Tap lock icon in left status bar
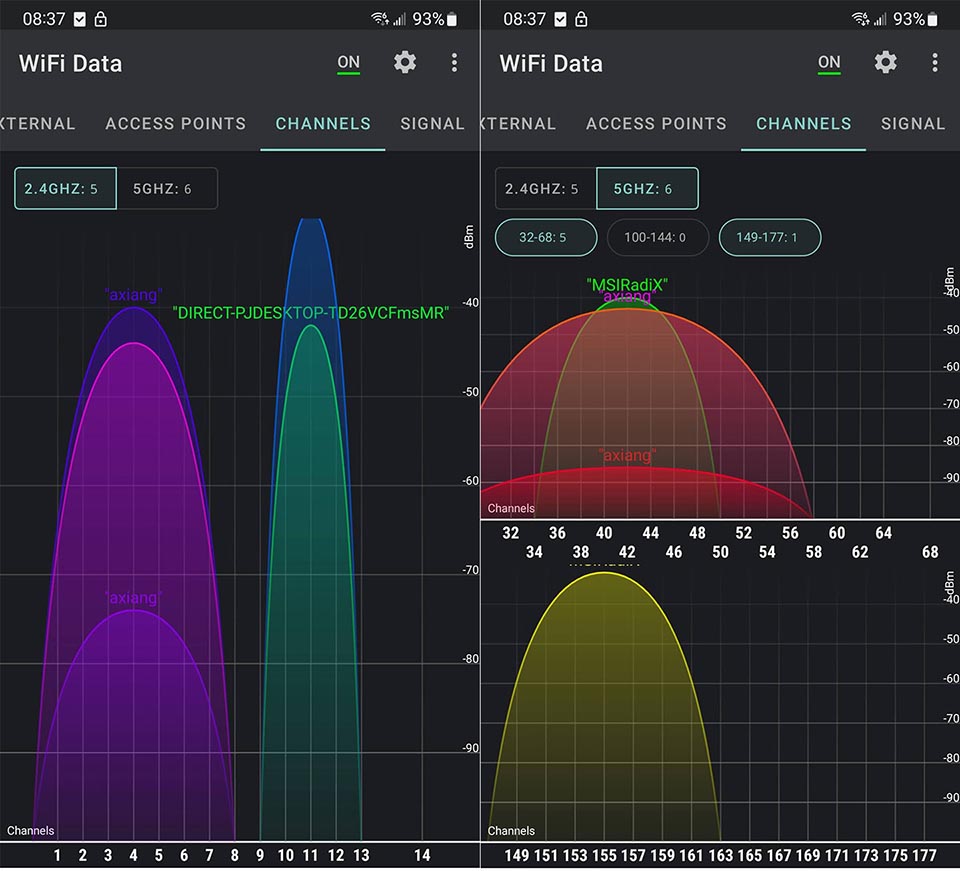 (101, 19)
